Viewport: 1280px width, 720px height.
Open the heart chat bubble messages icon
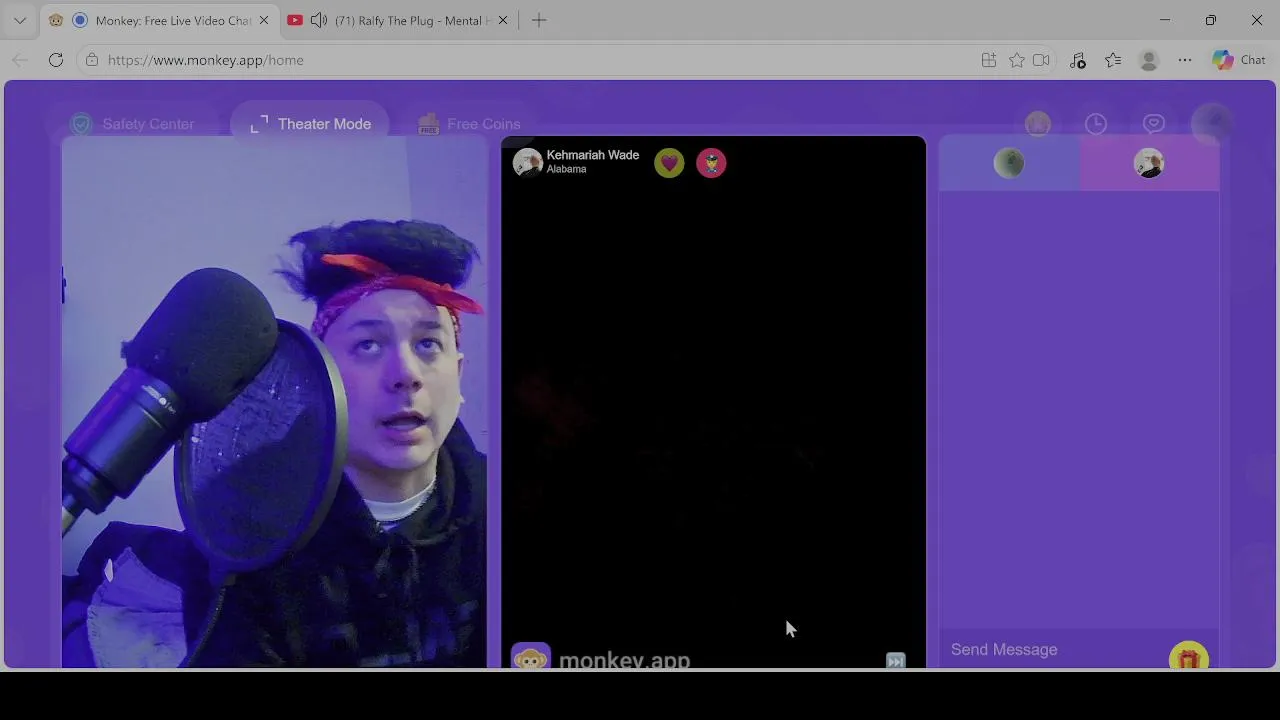click(1154, 124)
